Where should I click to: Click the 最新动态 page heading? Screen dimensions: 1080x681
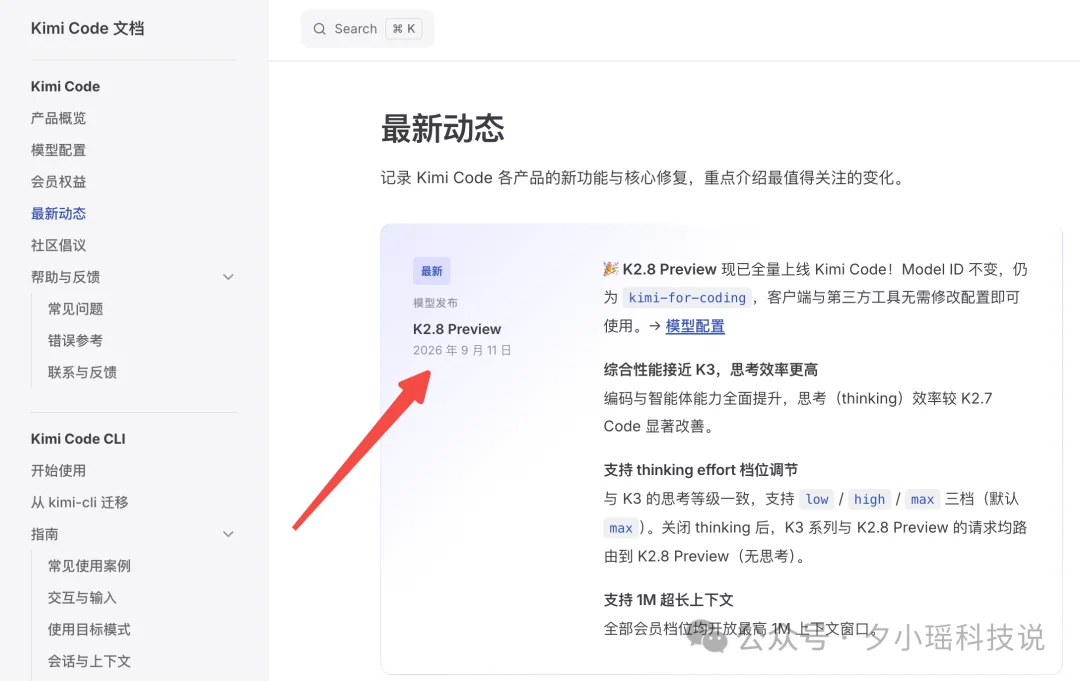click(442, 129)
